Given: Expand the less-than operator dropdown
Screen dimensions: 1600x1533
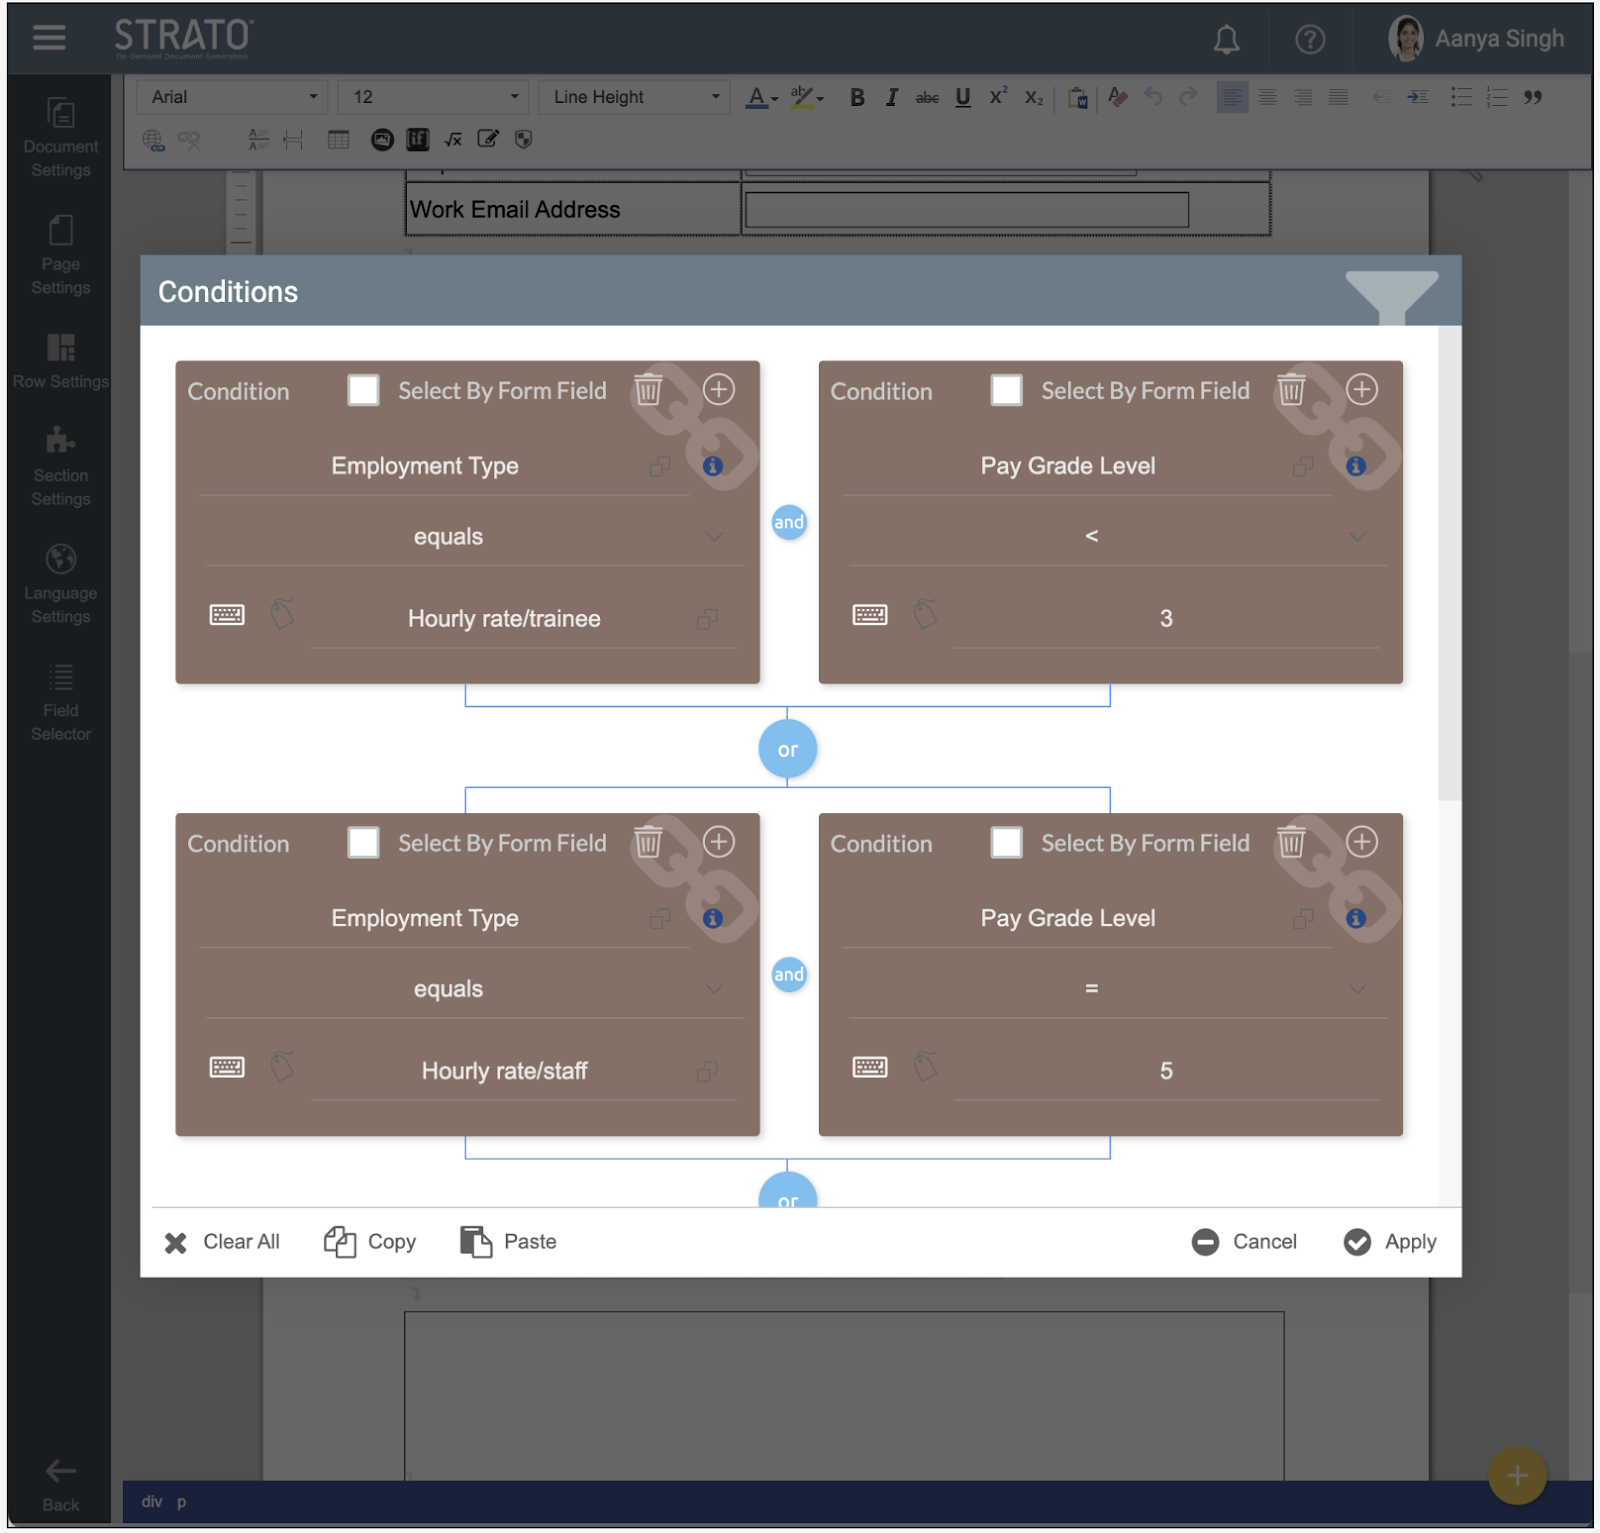Looking at the screenshot, I should pos(1357,537).
